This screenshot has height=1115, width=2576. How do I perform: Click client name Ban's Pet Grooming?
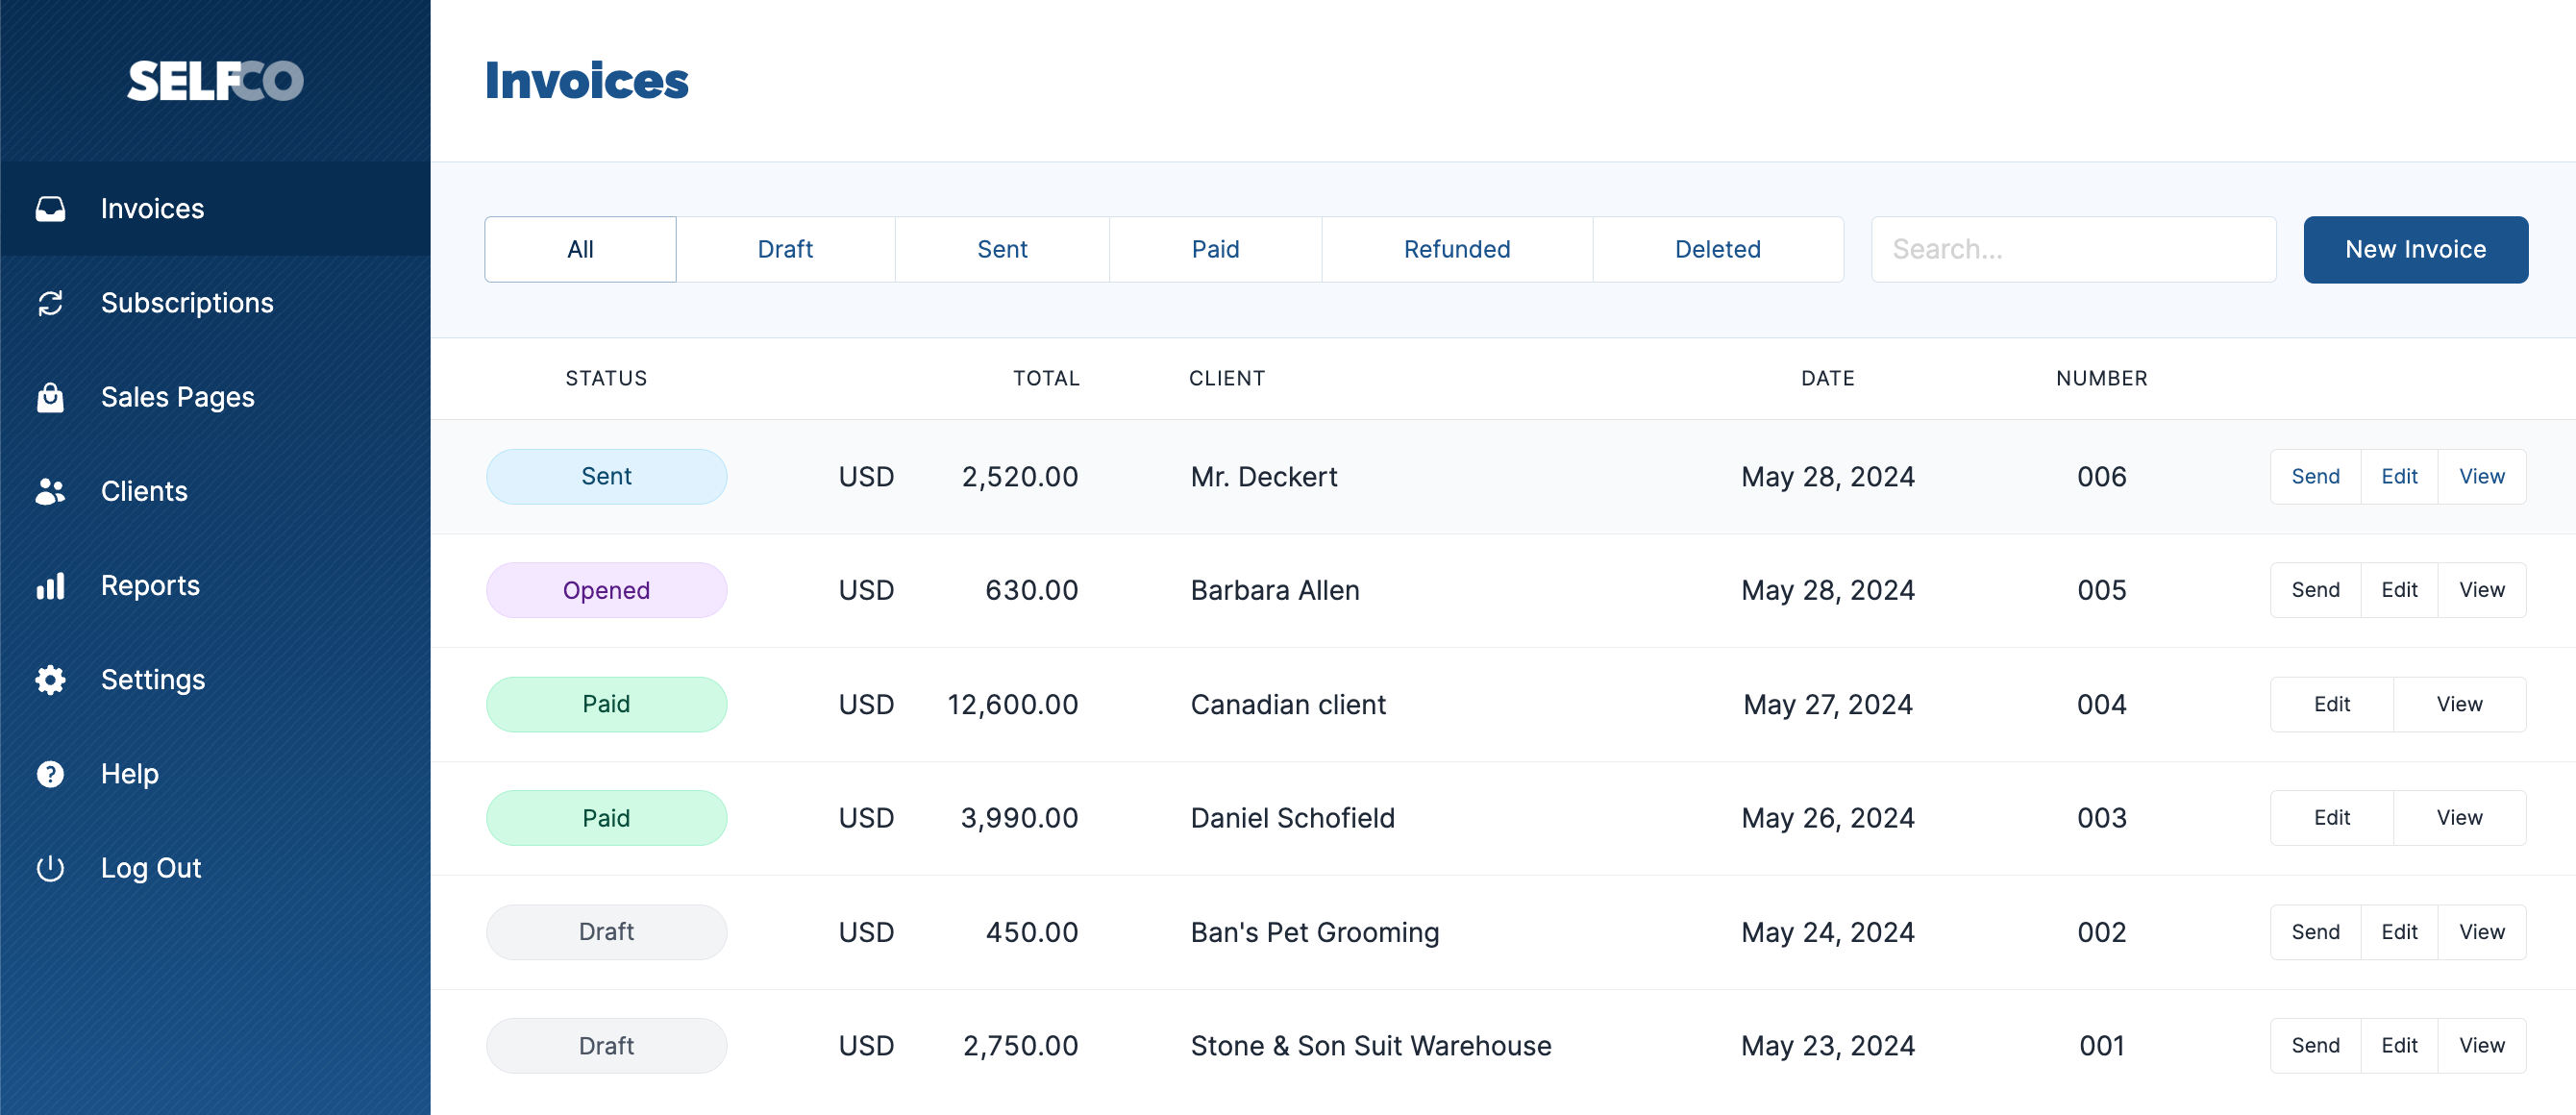[x=1315, y=932]
